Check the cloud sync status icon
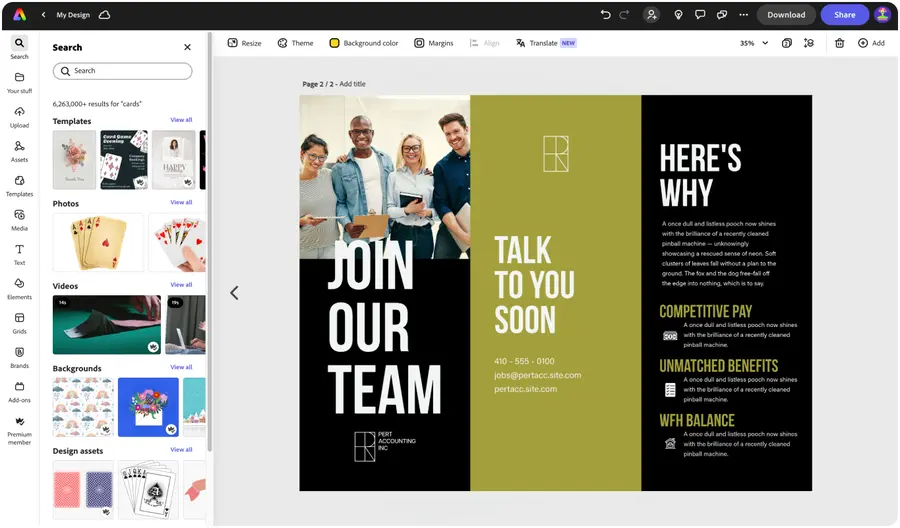 (104, 15)
